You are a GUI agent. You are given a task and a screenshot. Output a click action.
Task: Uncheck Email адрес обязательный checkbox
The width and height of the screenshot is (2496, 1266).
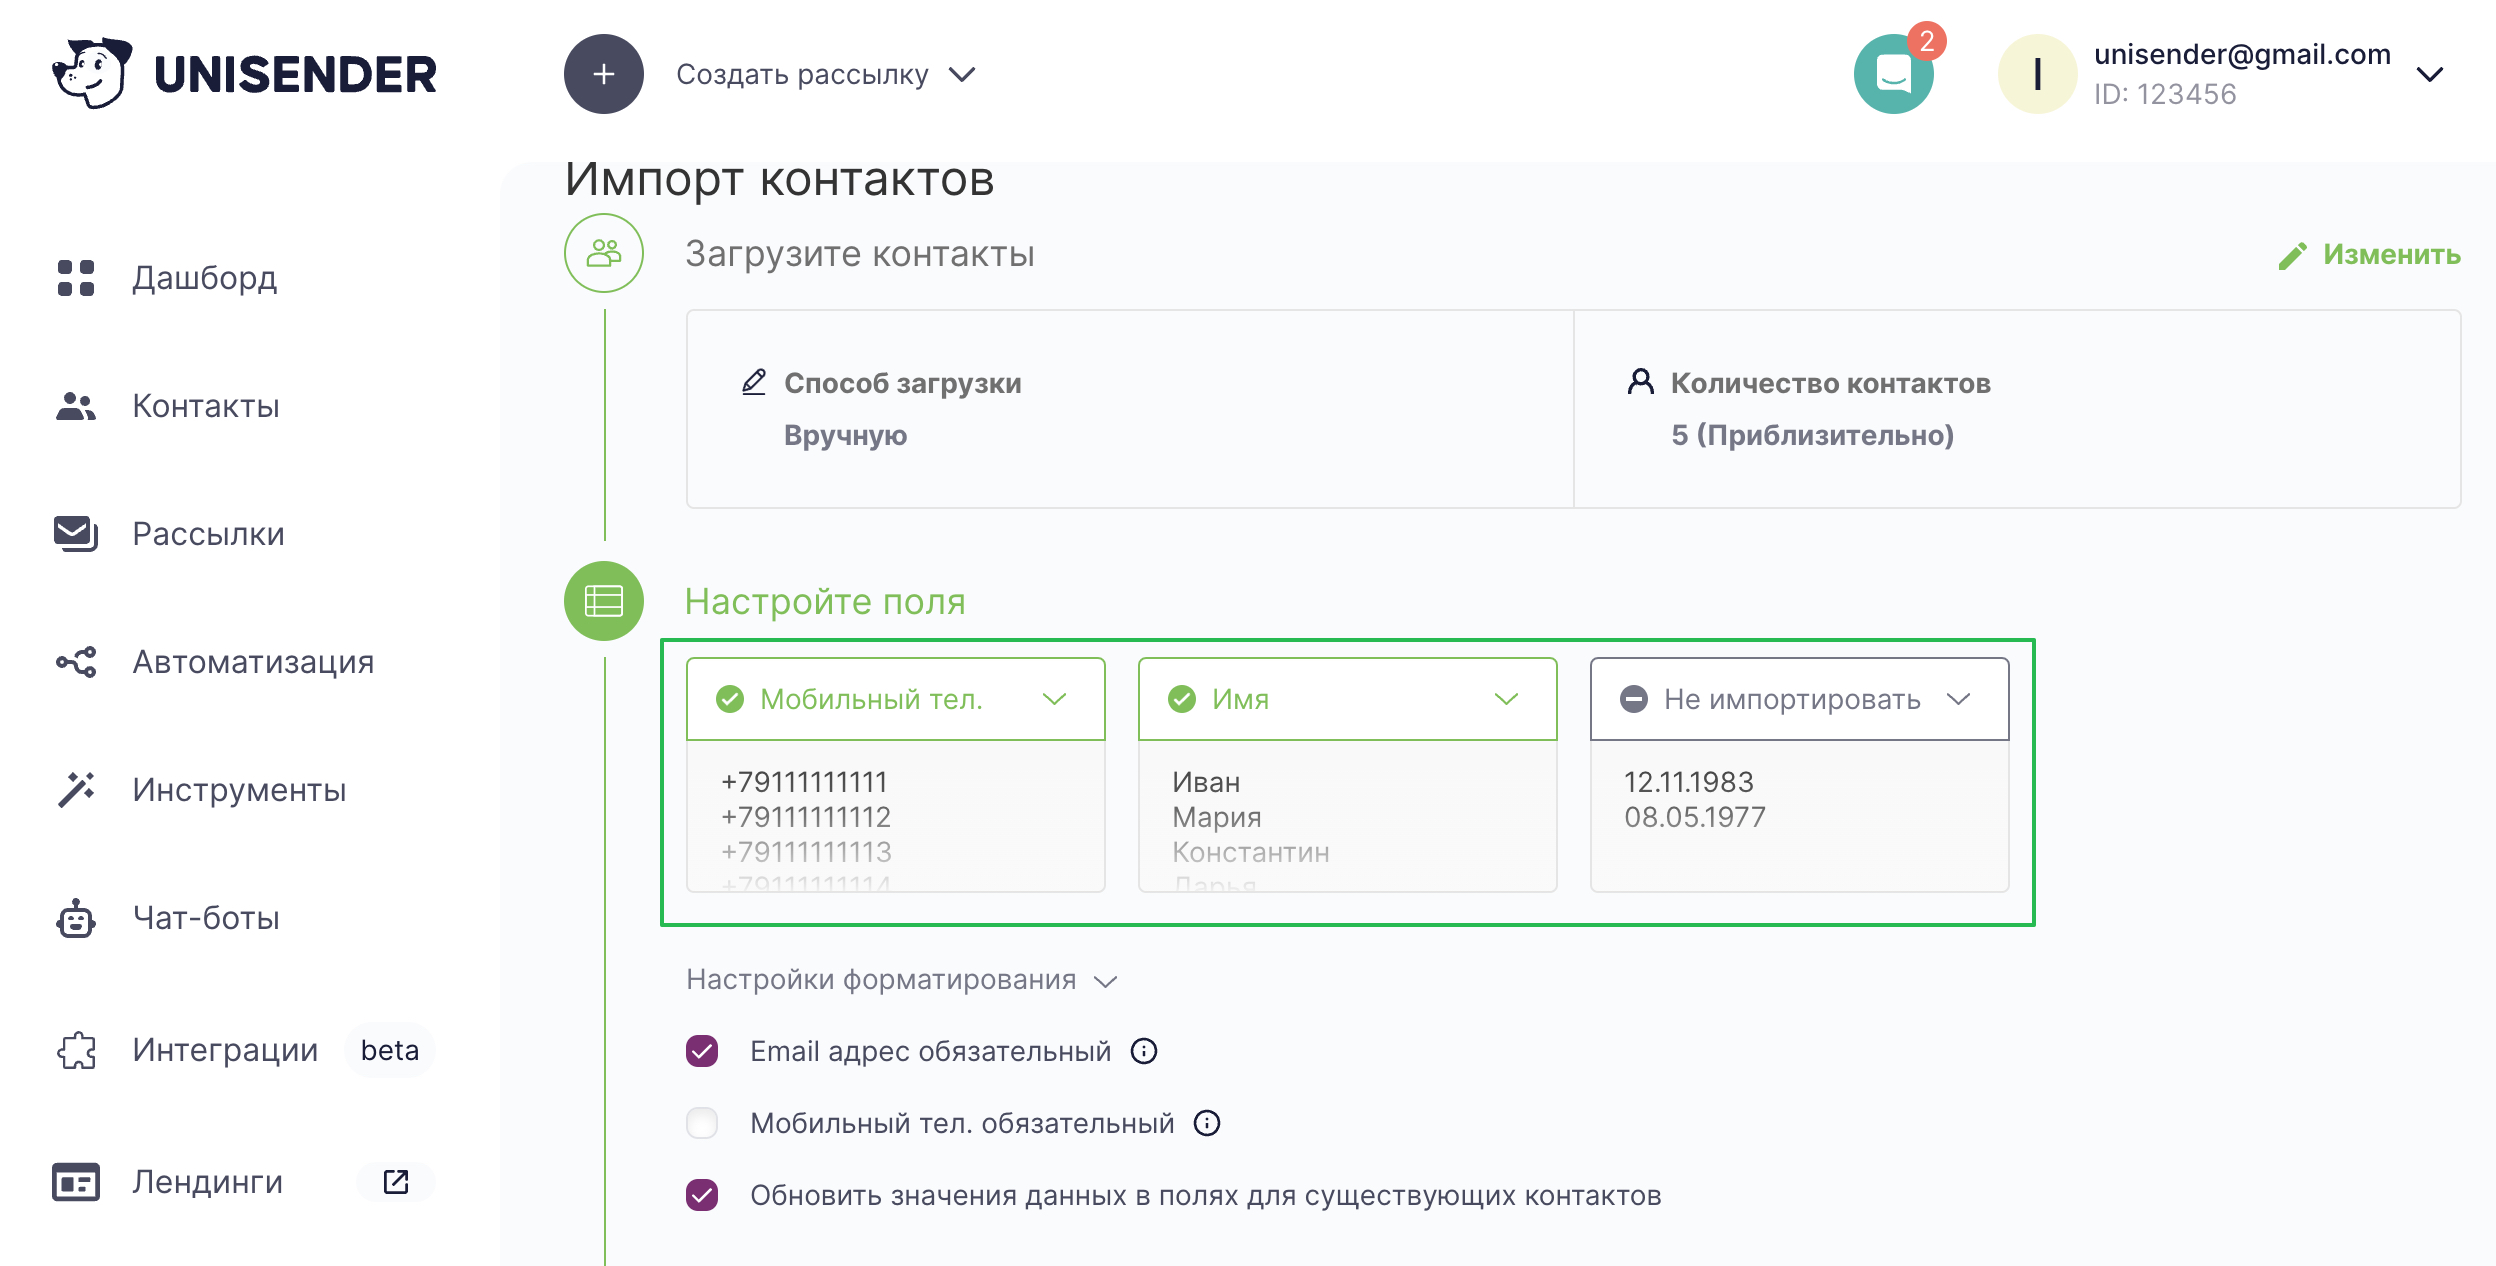(702, 1051)
